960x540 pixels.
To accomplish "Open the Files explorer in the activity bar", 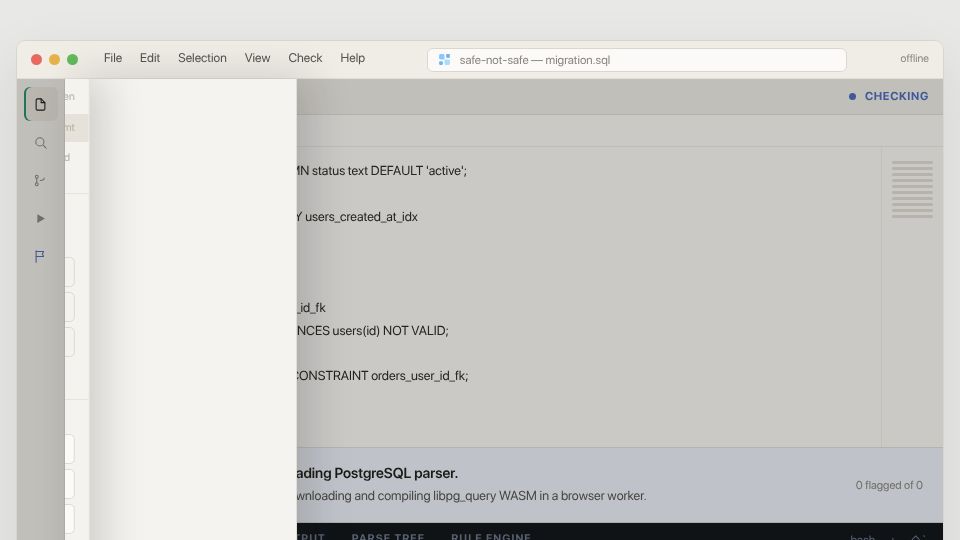I will pos(40,105).
